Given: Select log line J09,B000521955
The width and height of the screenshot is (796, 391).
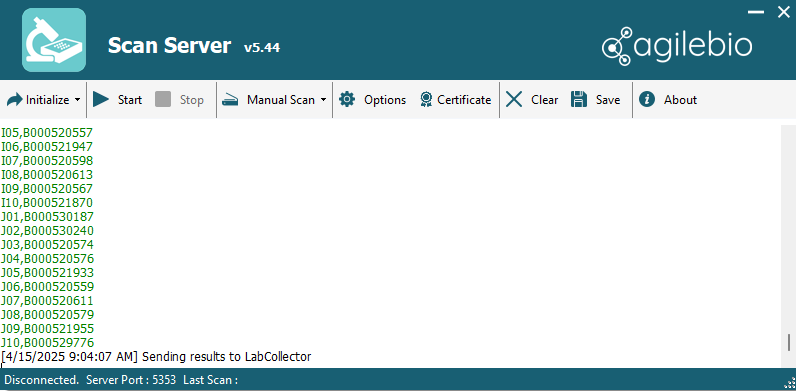Looking at the screenshot, I should (x=47, y=329).
